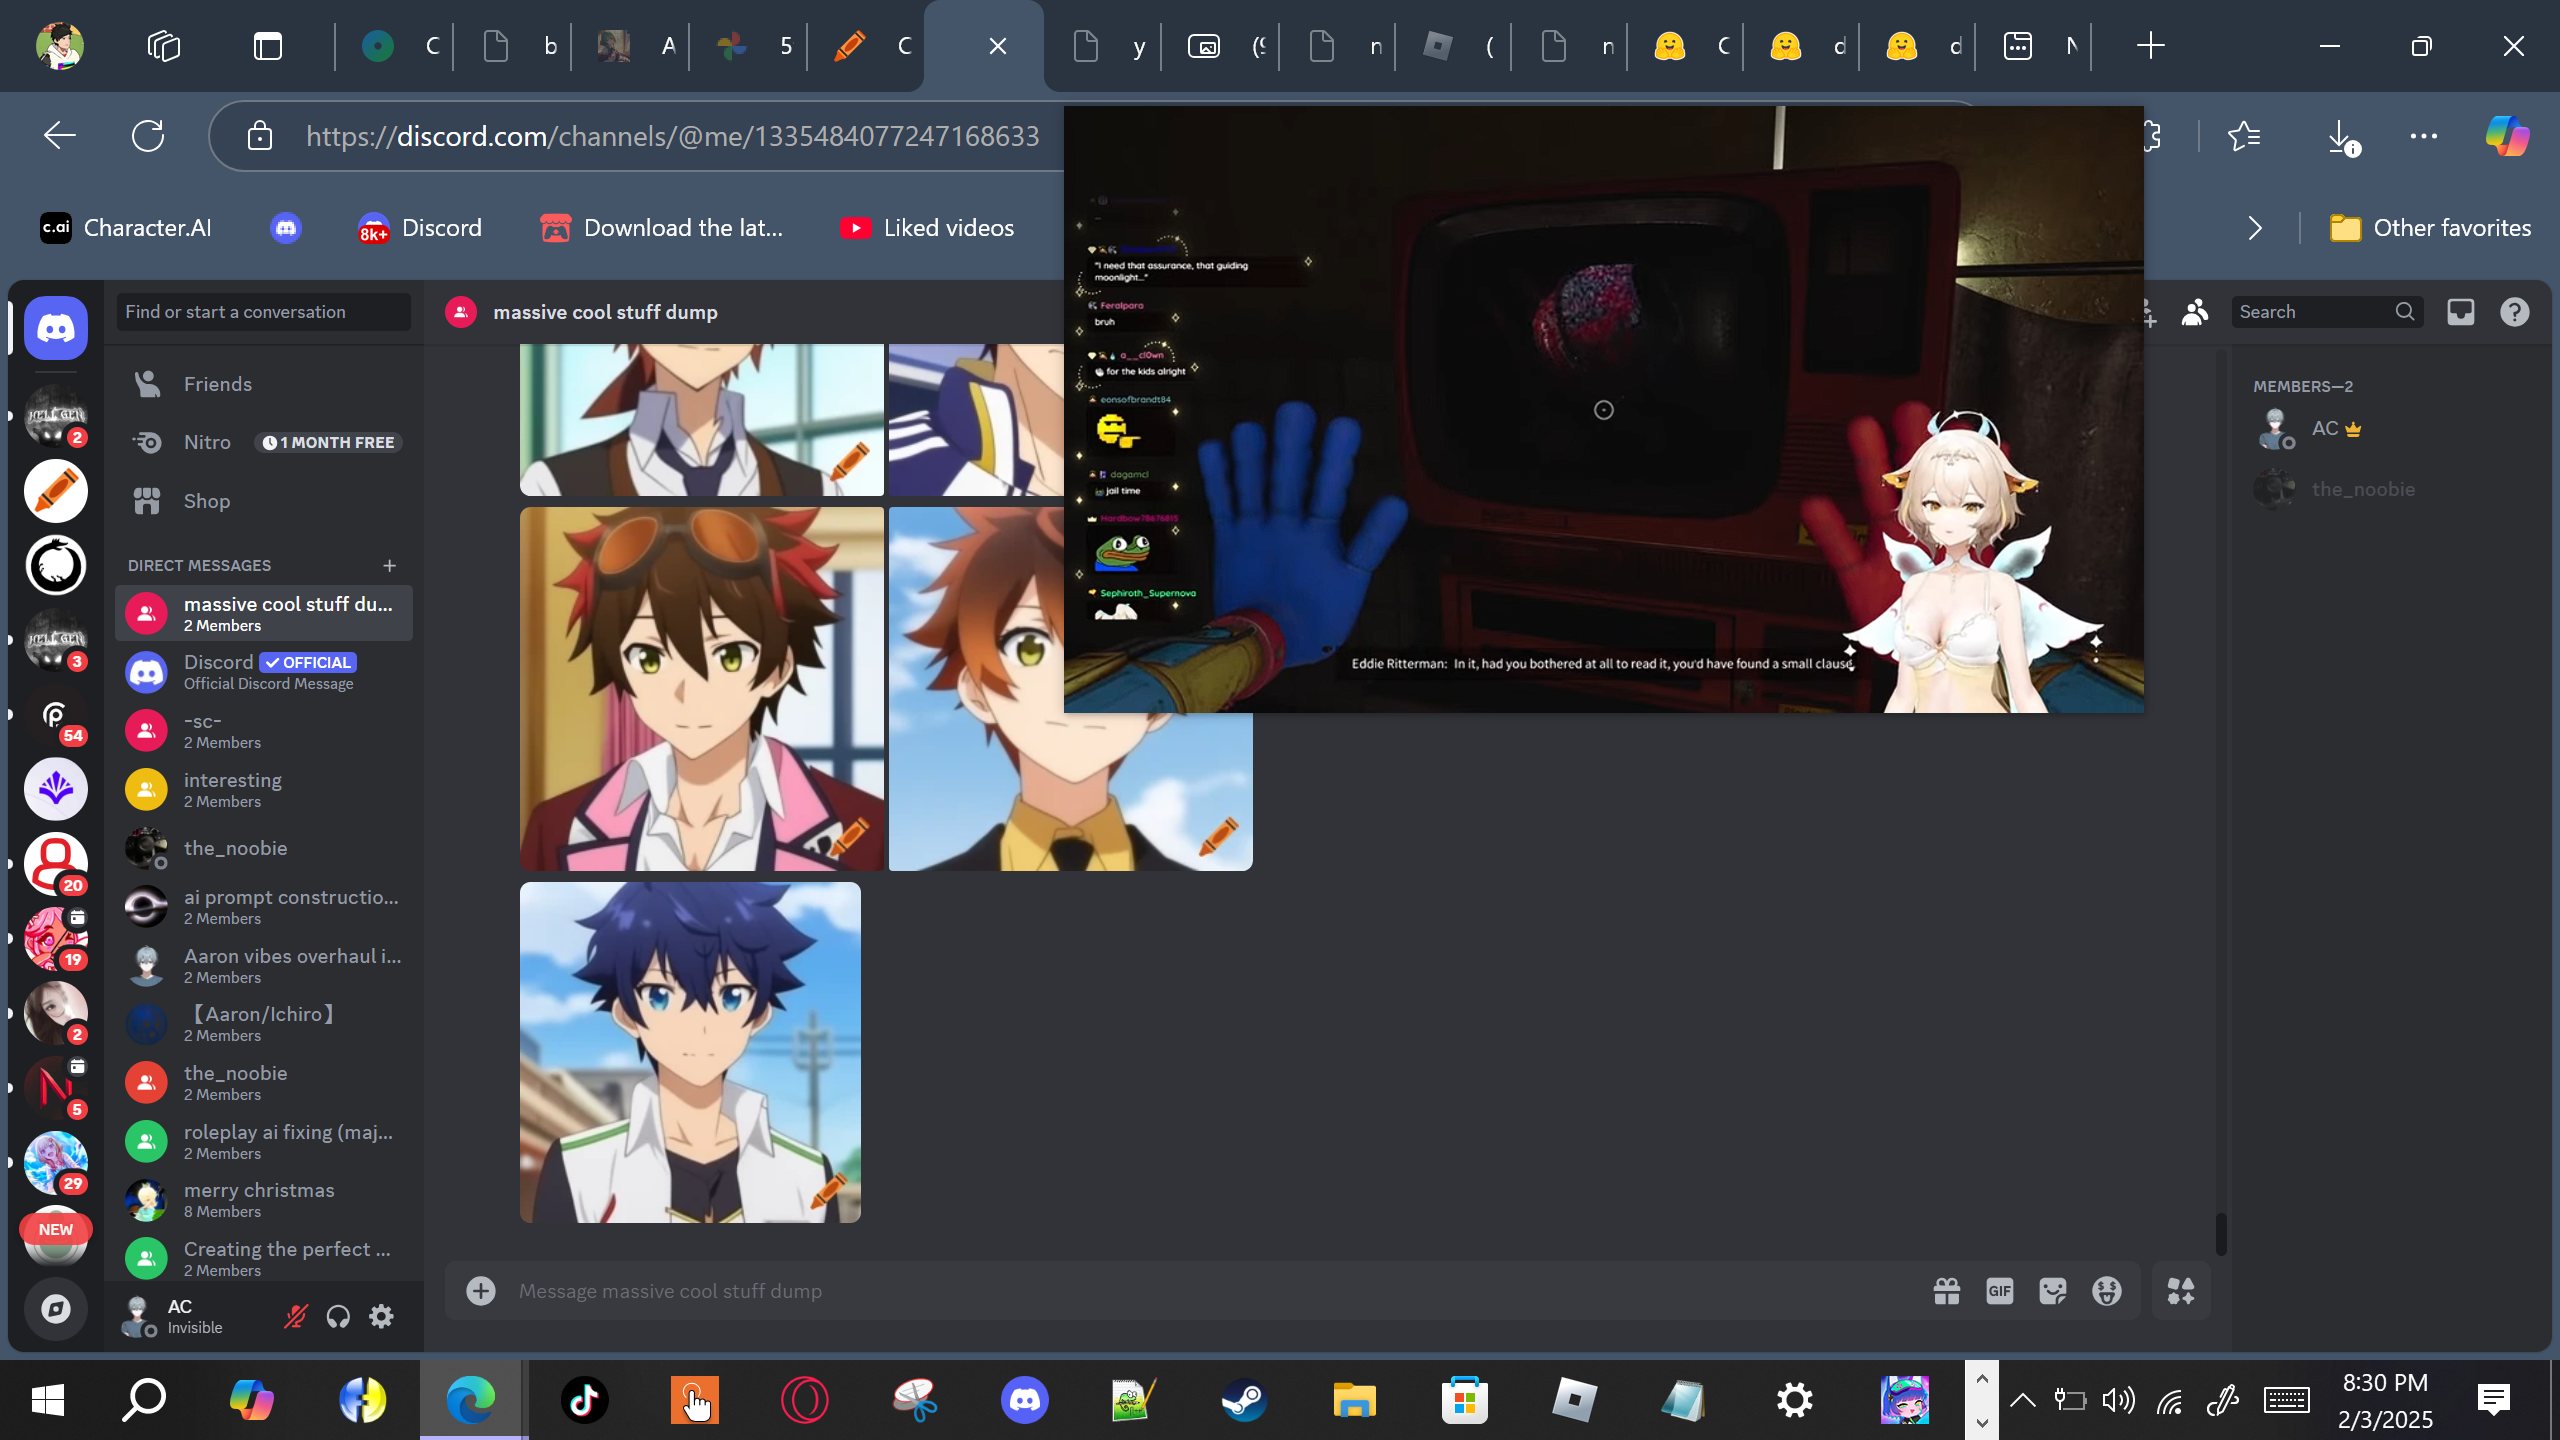The width and height of the screenshot is (2560, 1440).
Task: Toggle vertical tabs / tab actions menu
Action: [268, 46]
